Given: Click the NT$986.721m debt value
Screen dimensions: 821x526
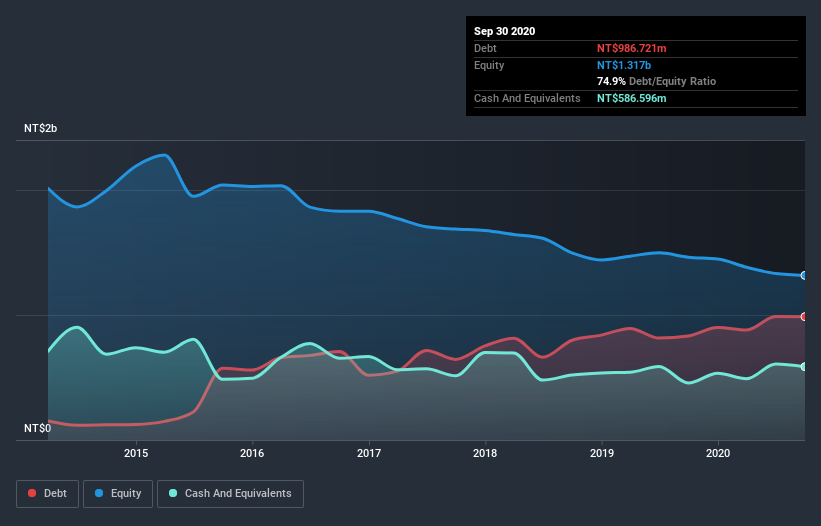Looking at the screenshot, I should tap(631, 48).
